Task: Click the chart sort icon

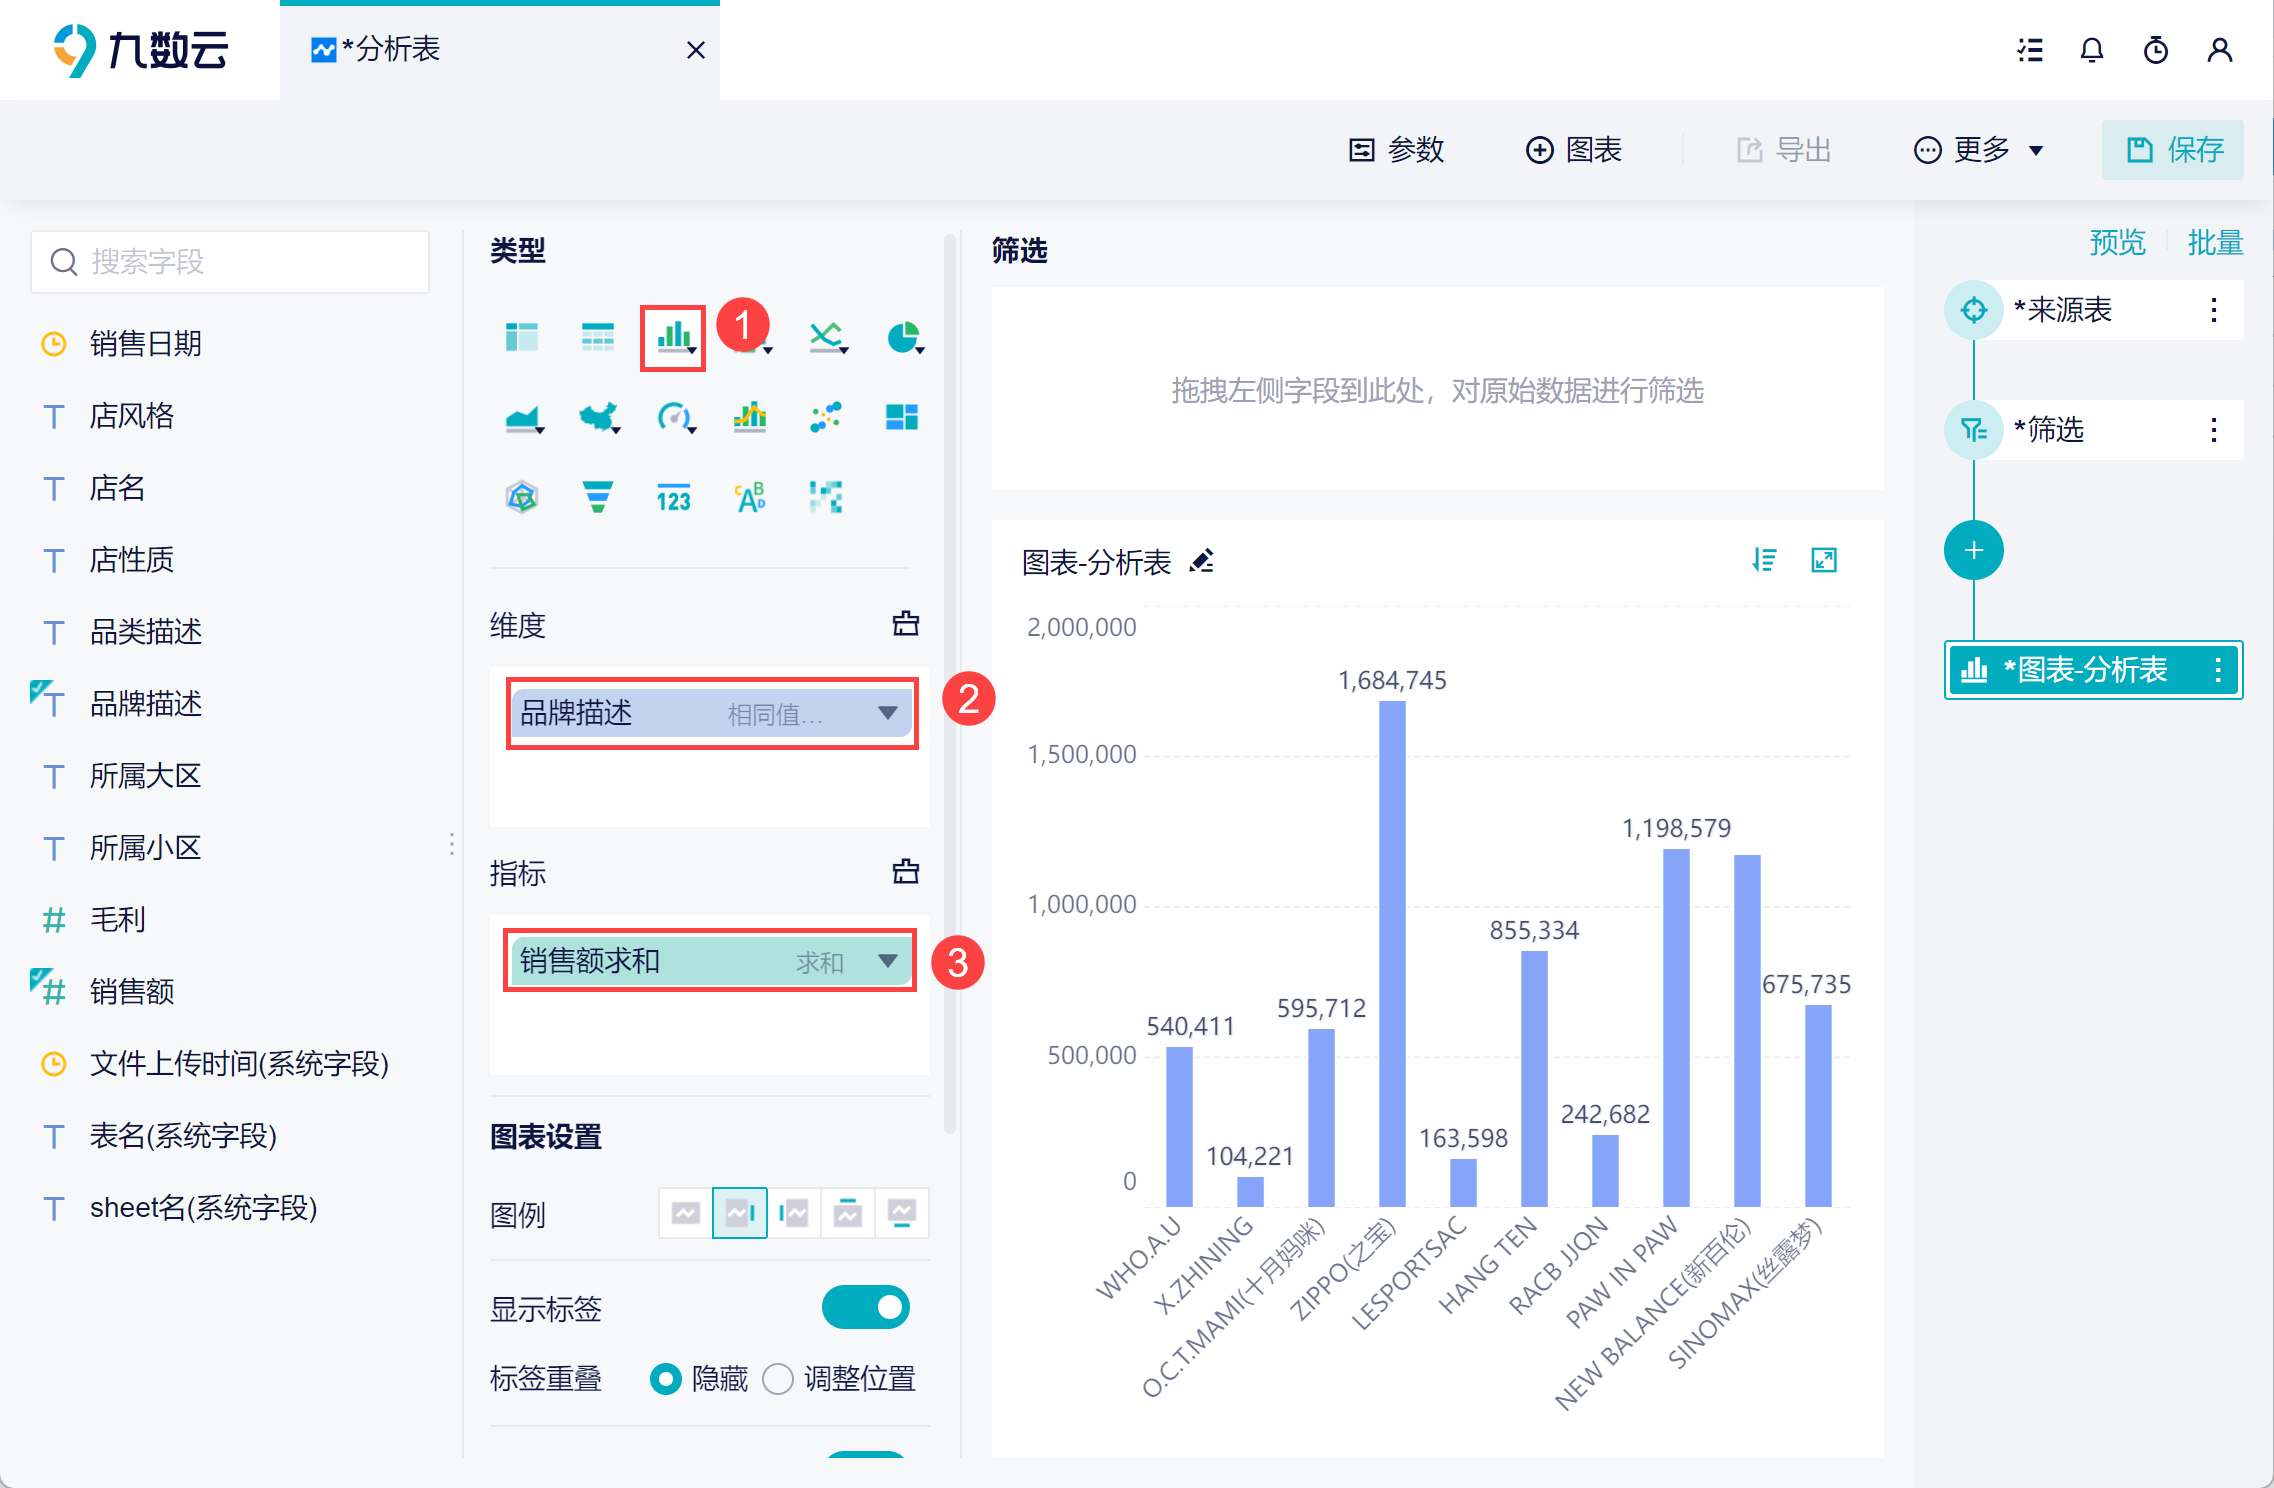Action: point(1764,560)
